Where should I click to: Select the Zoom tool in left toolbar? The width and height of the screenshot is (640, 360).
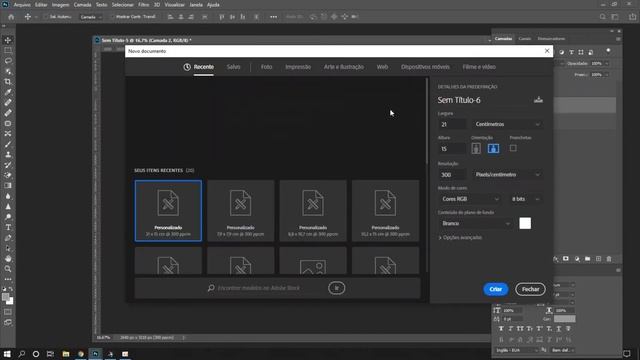pos(8,269)
